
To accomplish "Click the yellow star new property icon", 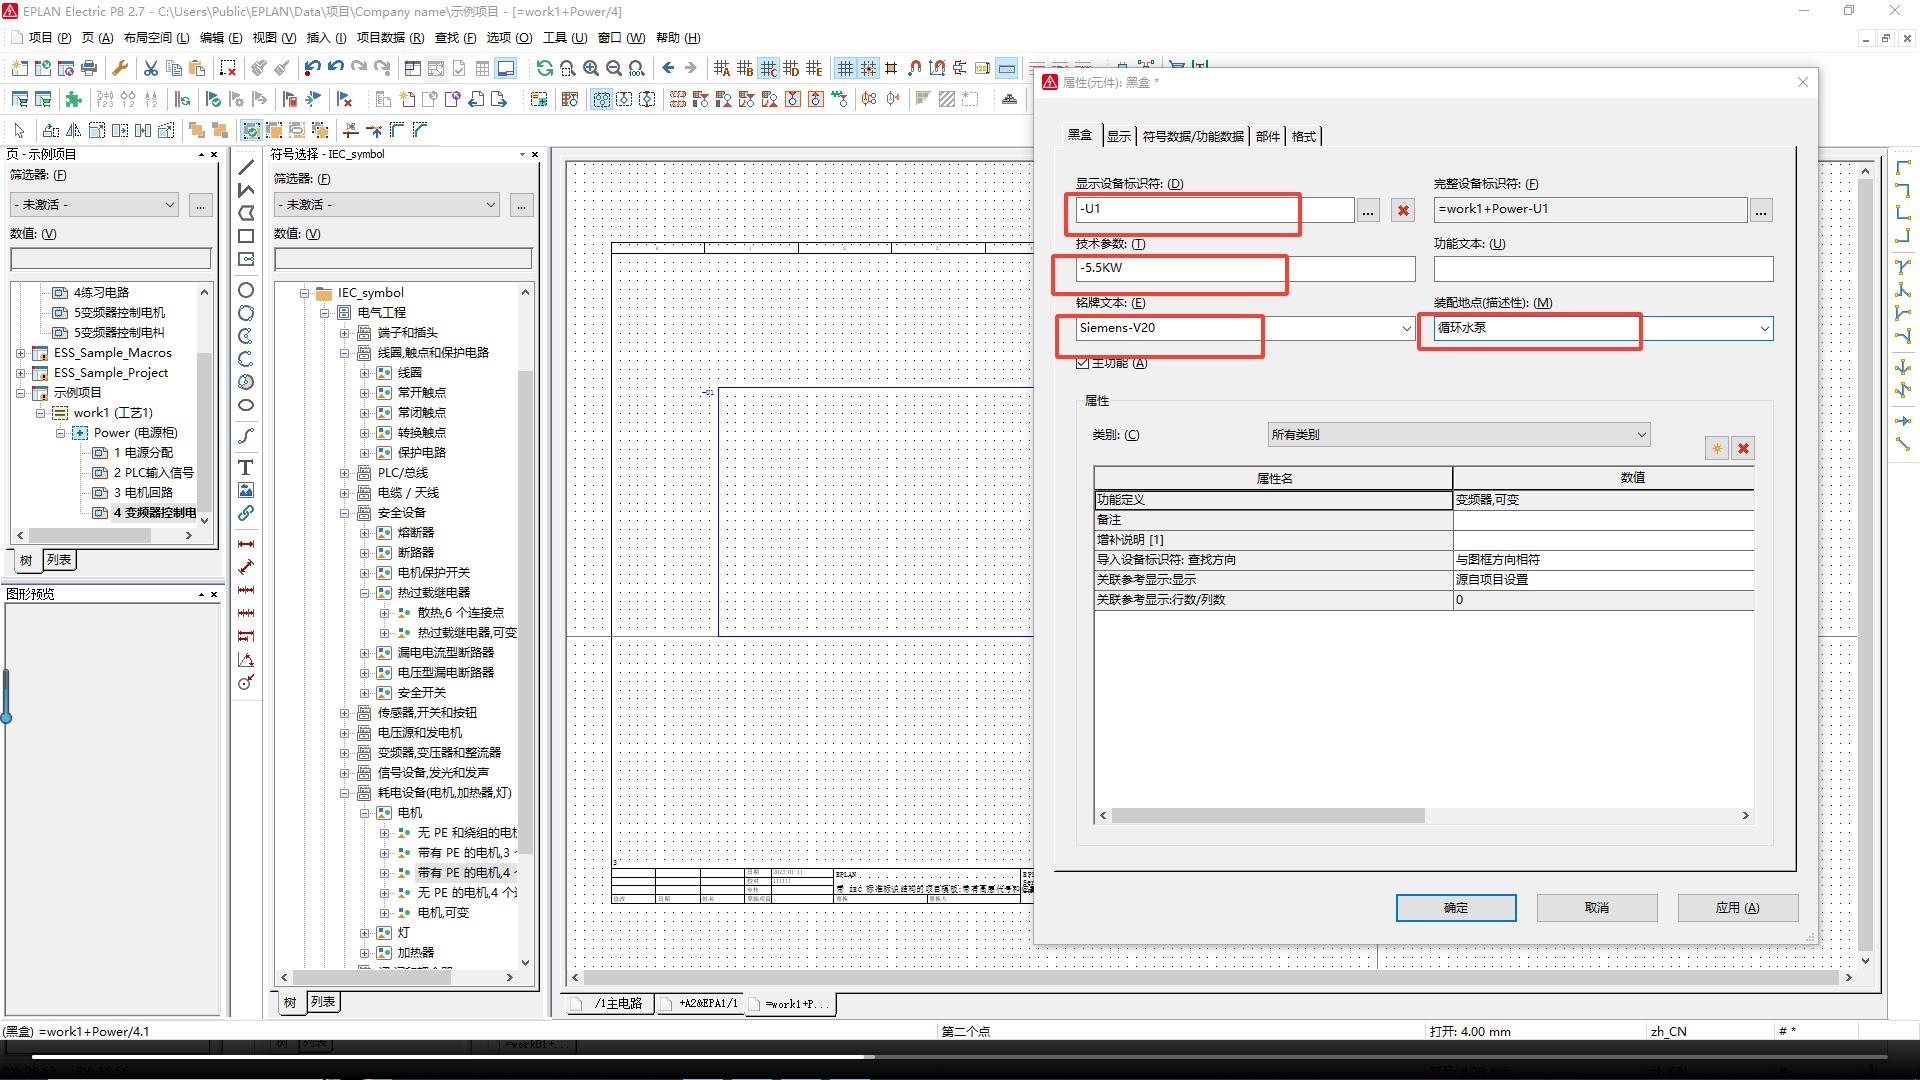I will (x=1716, y=448).
